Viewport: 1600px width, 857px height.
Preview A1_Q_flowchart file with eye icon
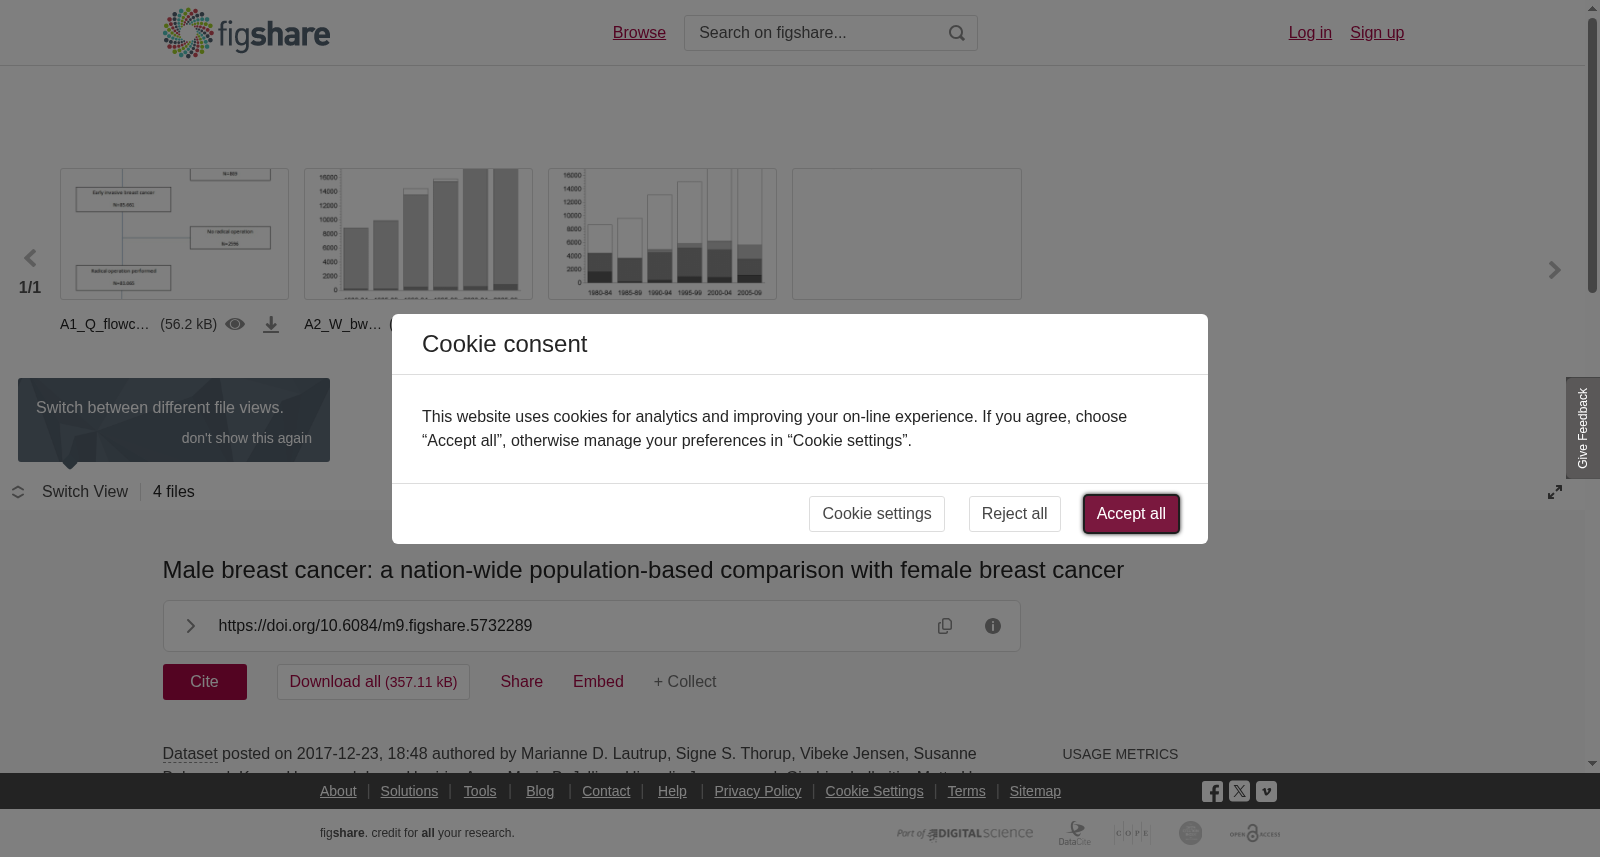[235, 324]
